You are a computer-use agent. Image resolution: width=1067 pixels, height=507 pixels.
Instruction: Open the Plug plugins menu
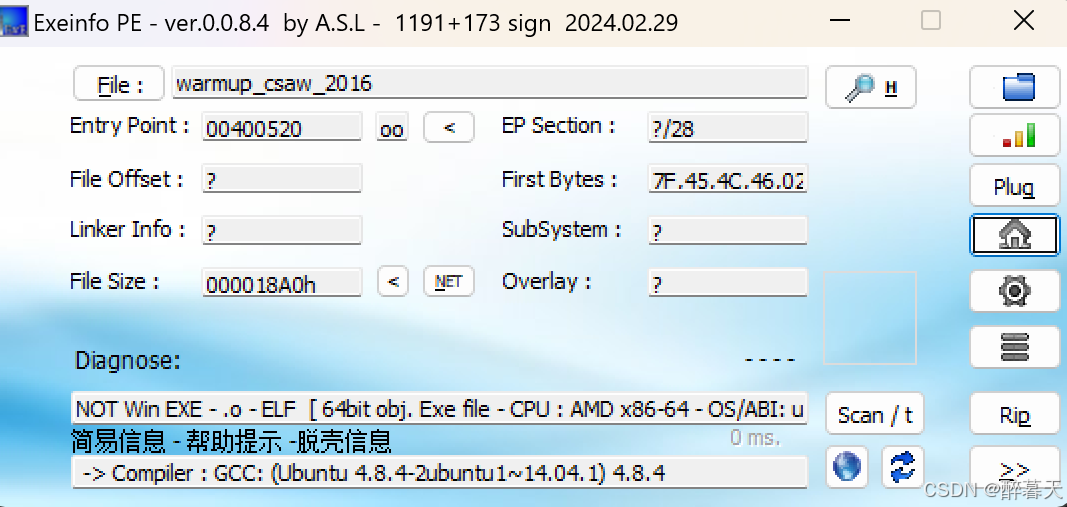[x=1014, y=186]
